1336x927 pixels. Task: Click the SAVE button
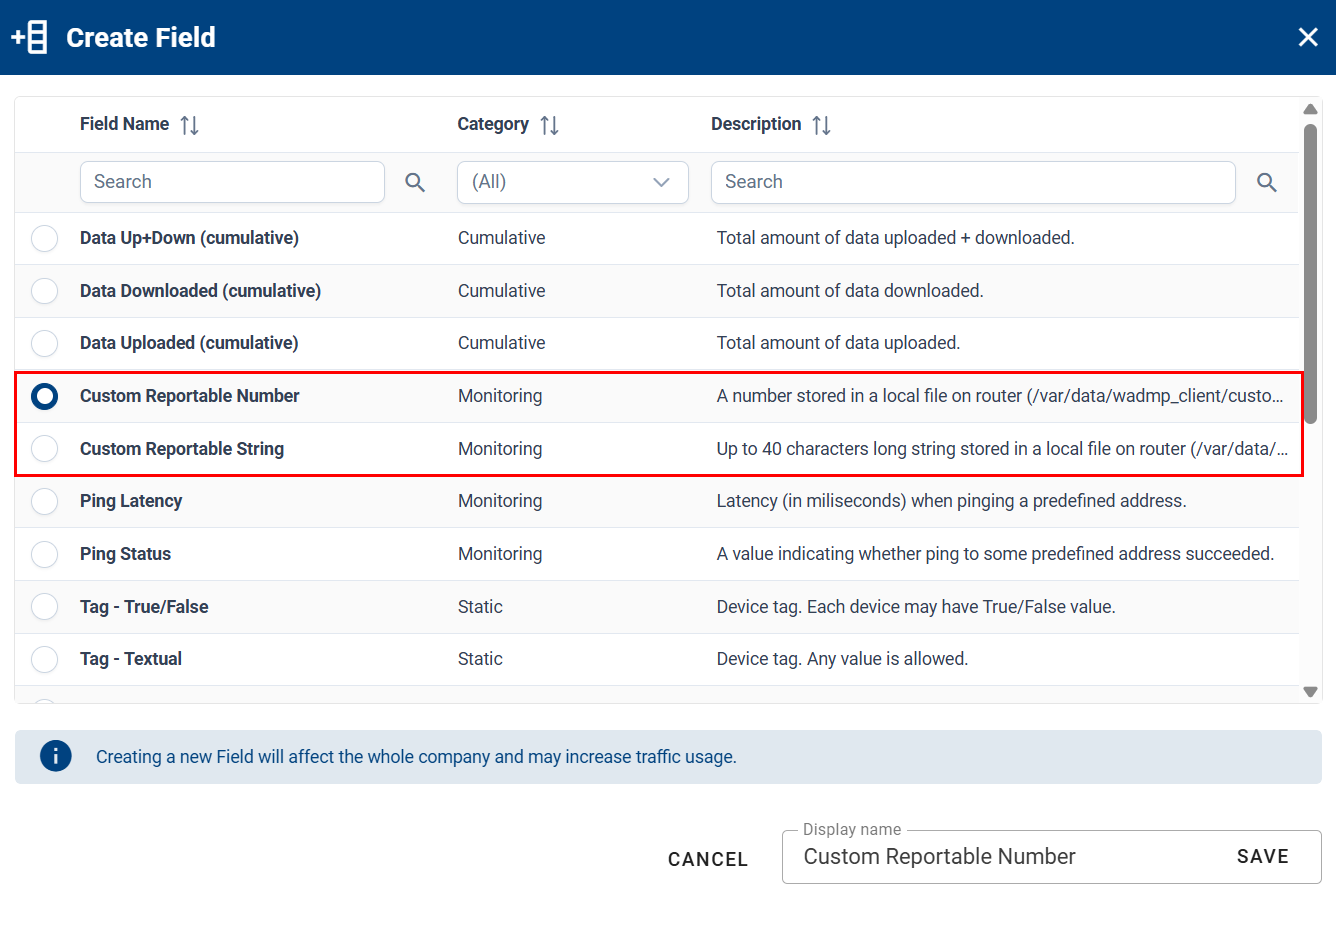click(x=1262, y=856)
